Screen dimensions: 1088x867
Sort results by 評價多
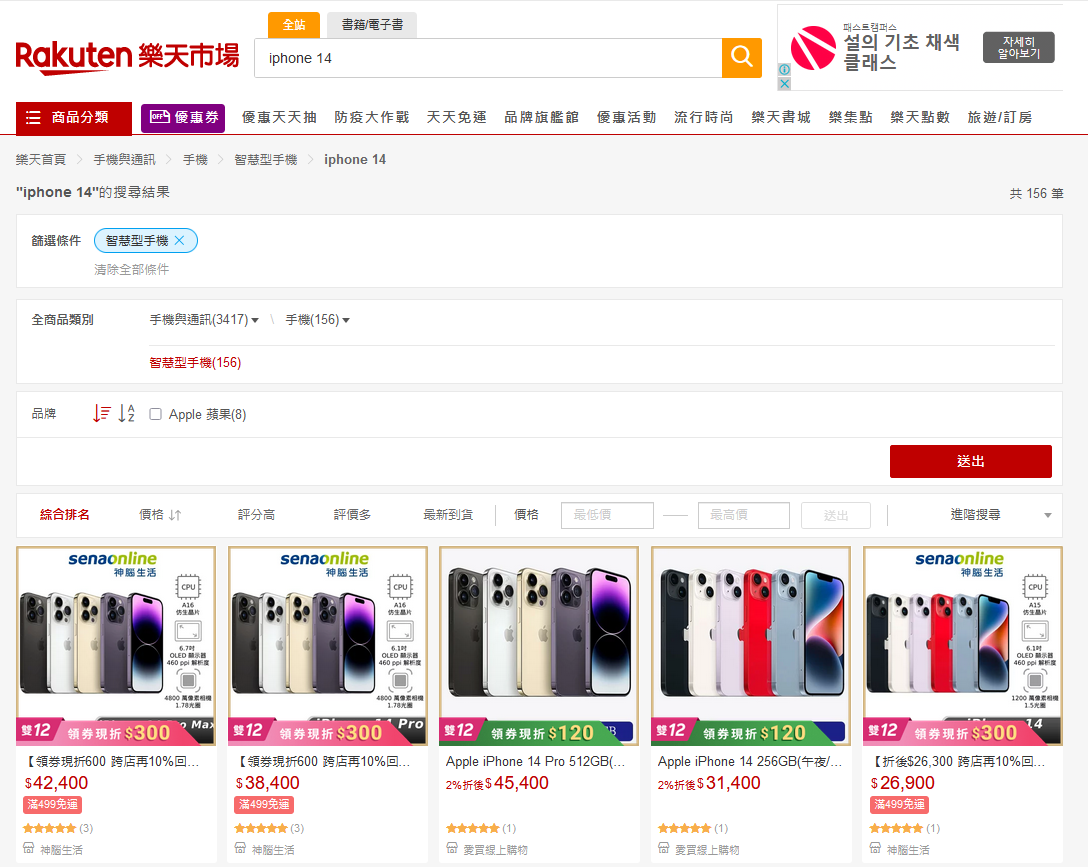352,515
